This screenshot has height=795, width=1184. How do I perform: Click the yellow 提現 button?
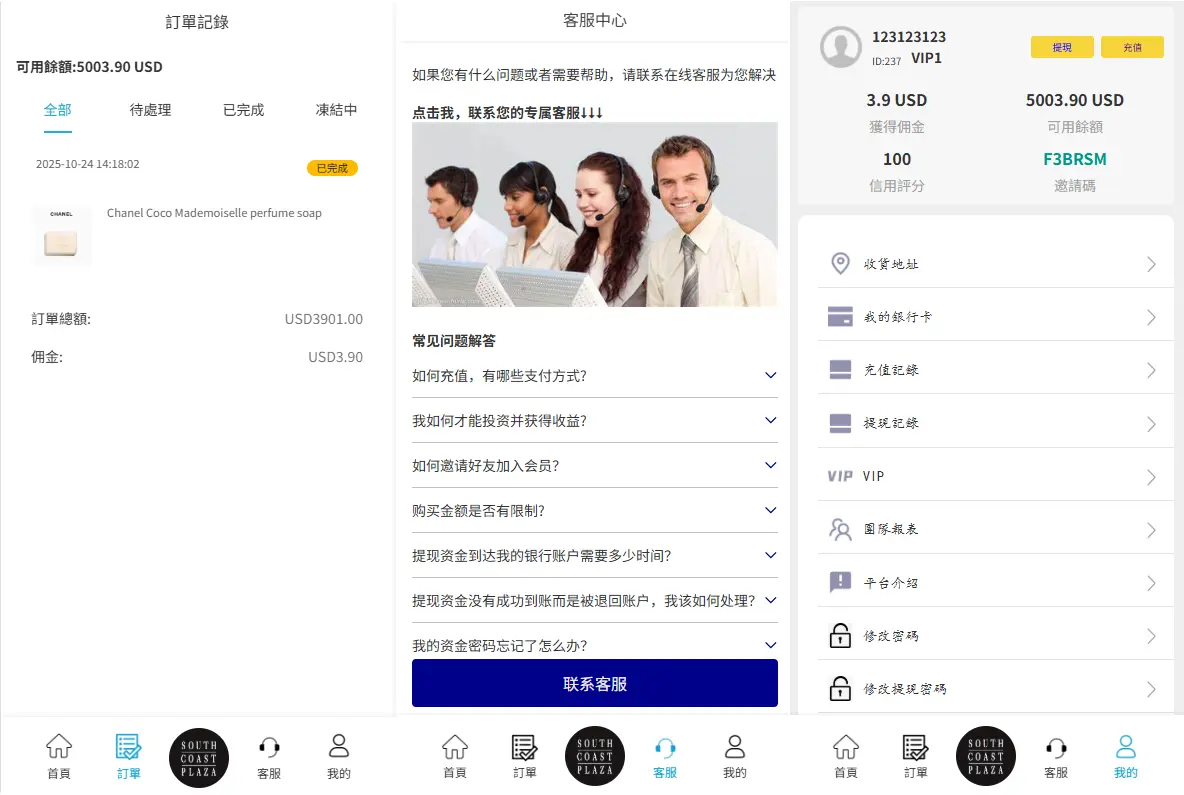tap(1062, 47)
